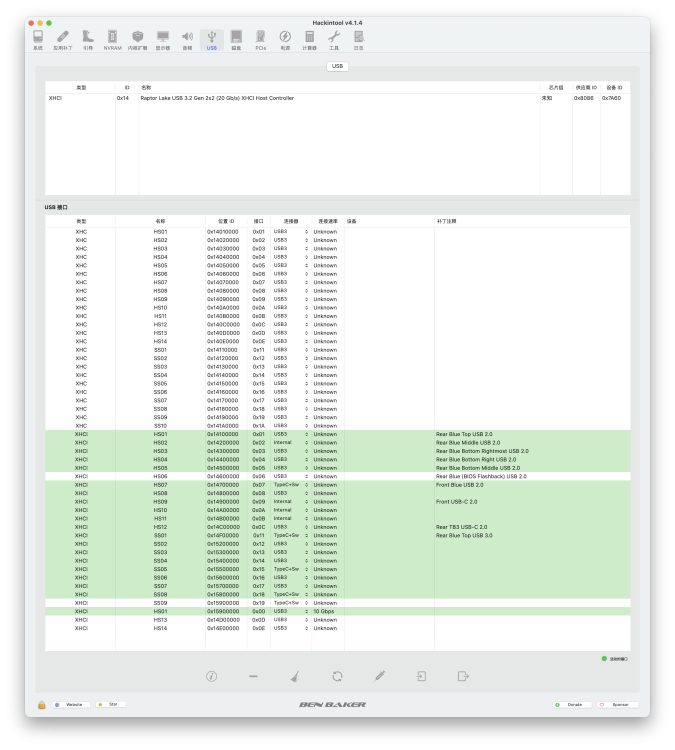Open the NVRAM section
Screen dimensions: 675x750
coord(112,40)
